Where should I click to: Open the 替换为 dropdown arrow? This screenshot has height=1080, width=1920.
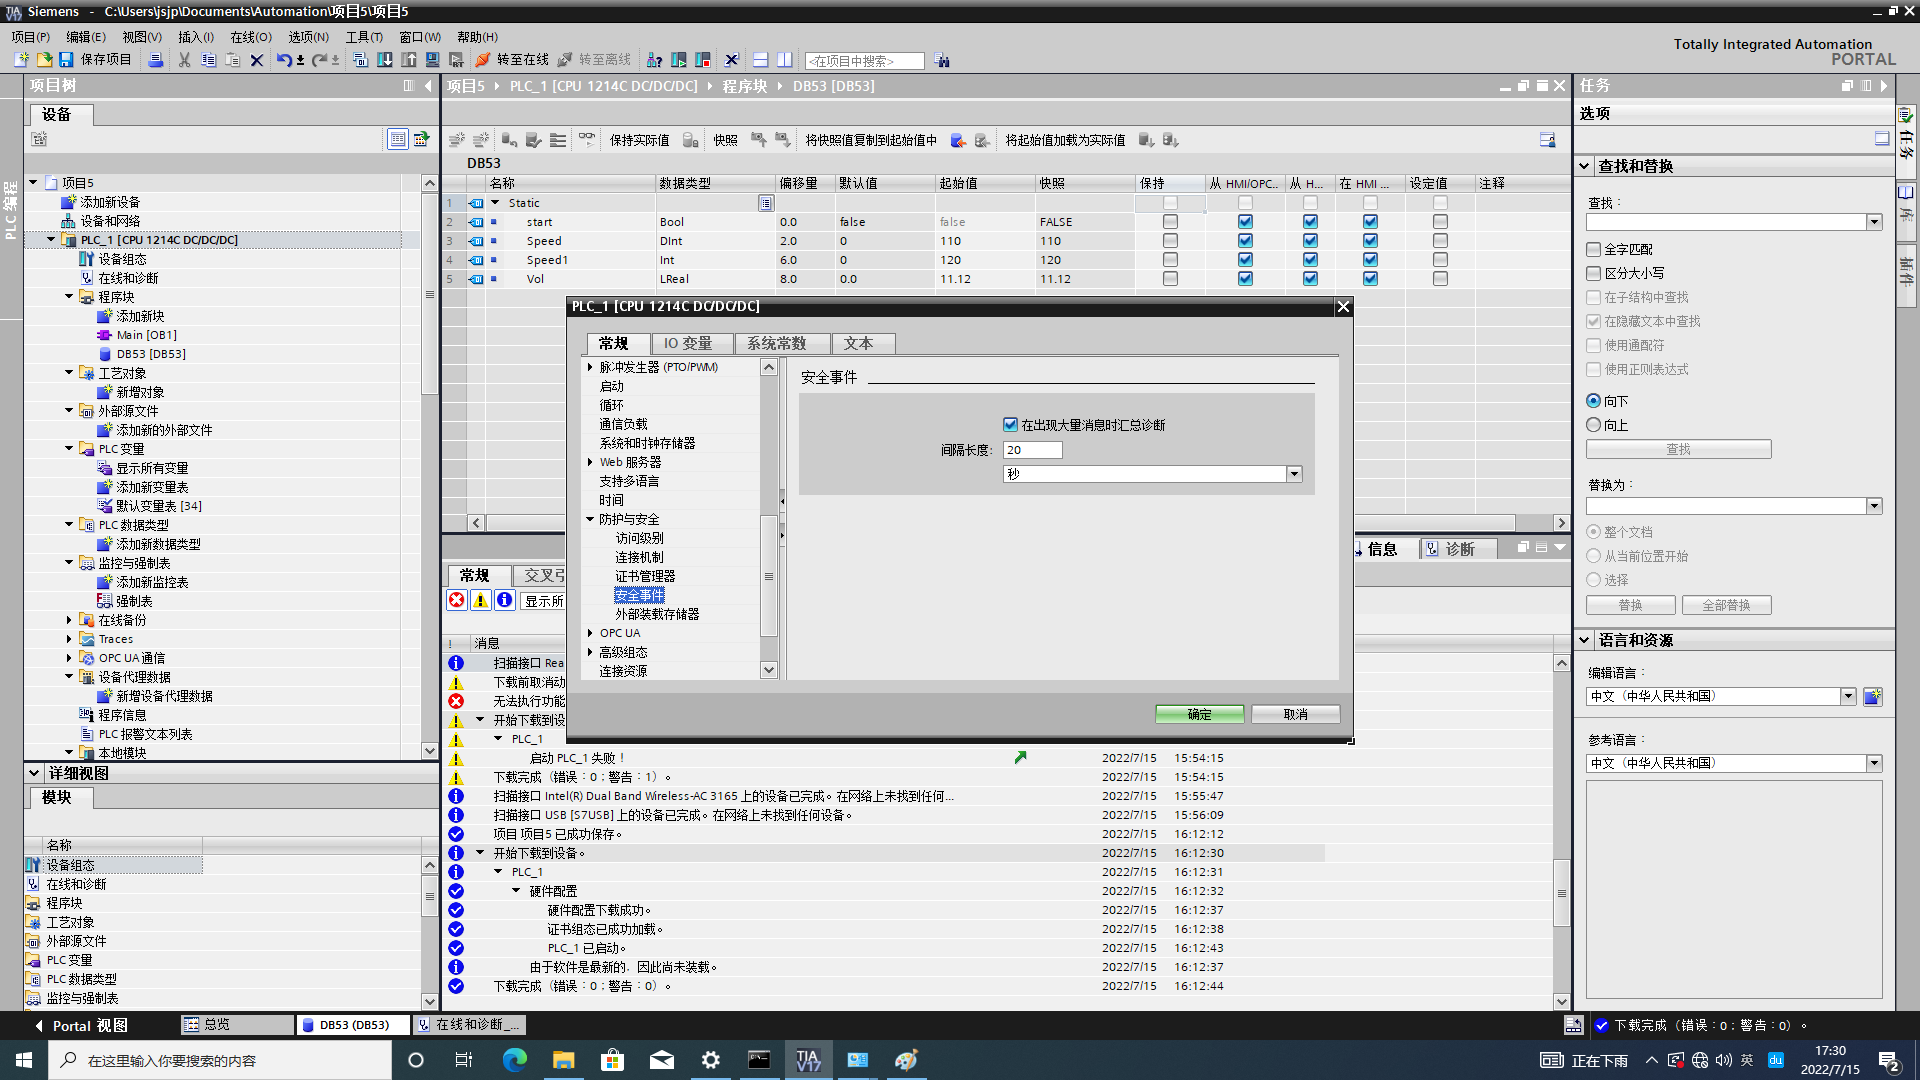coord(1874,506)
